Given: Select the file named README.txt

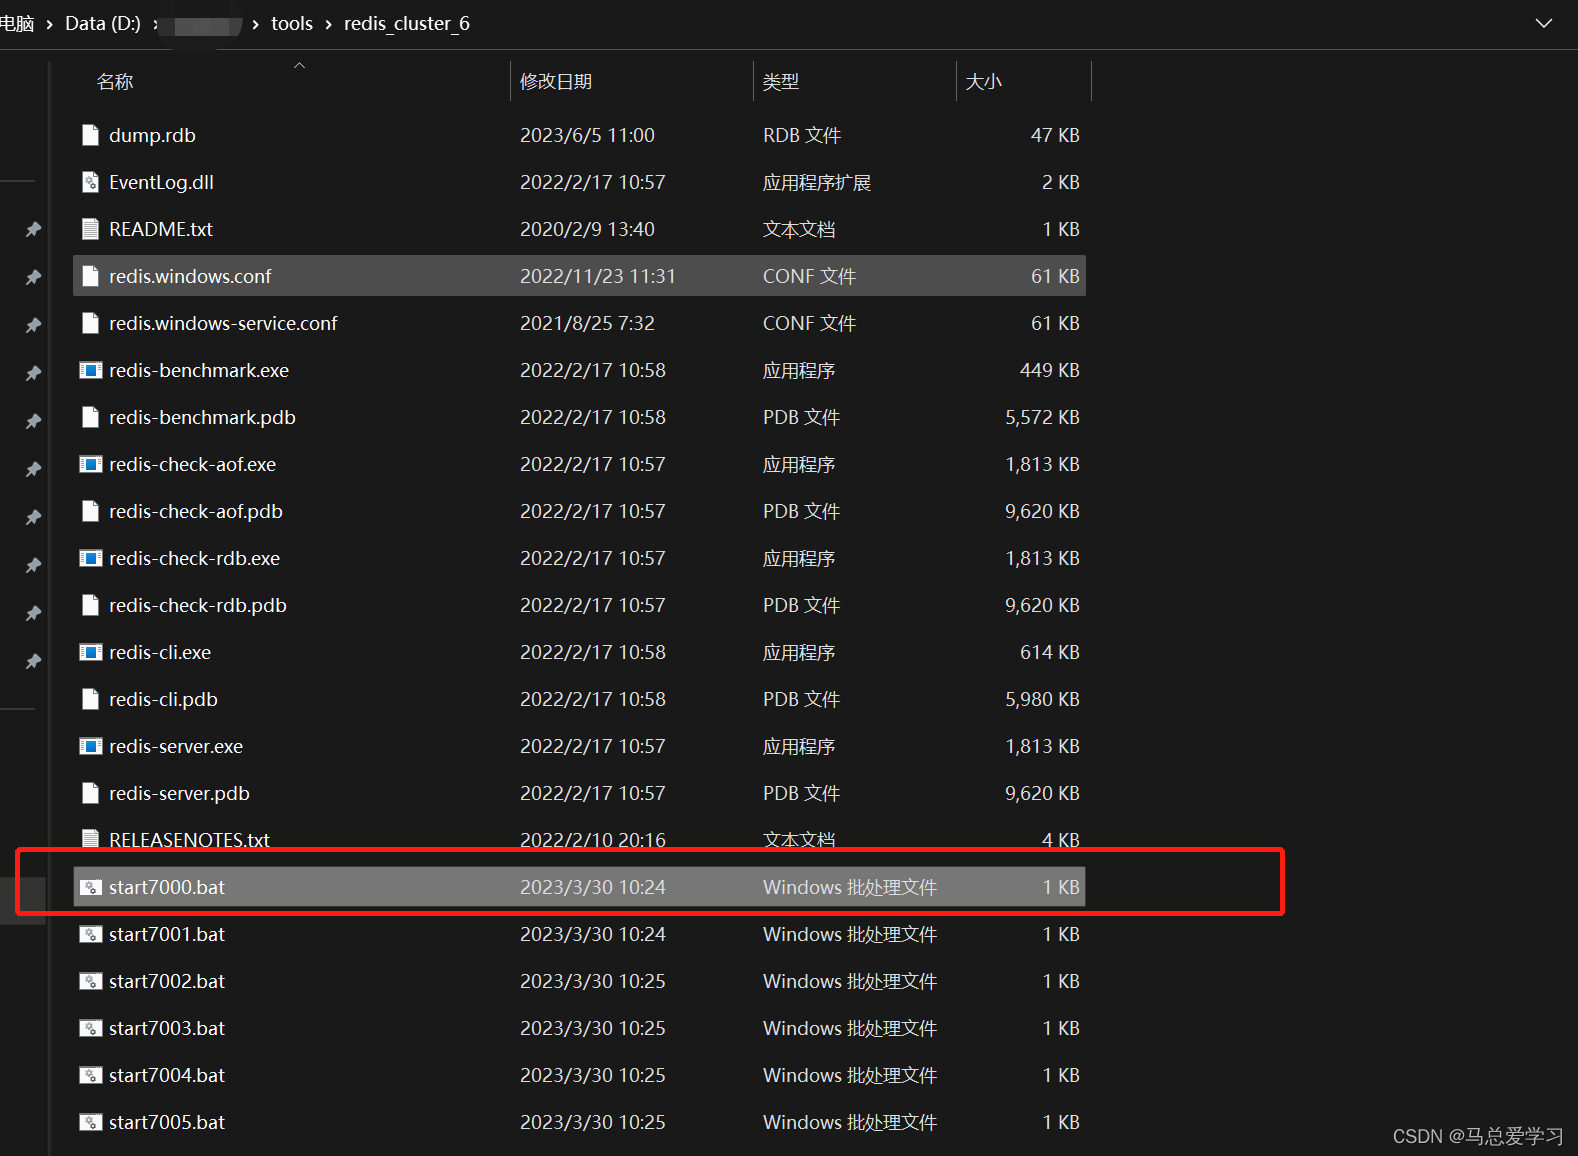Looking at the screenshot, I should click(x=161, y=229).
